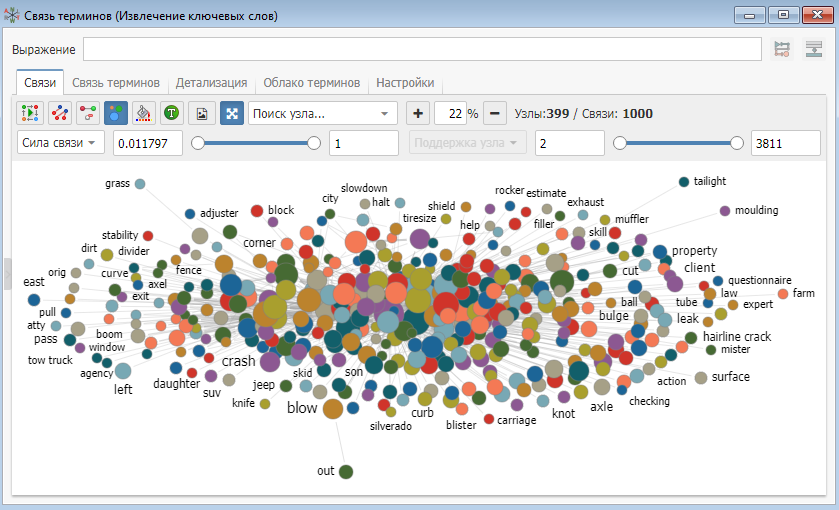This screenshot has height=510, width=839.
Task: Click the 'Детализация' tab
Action: (211, 83)
